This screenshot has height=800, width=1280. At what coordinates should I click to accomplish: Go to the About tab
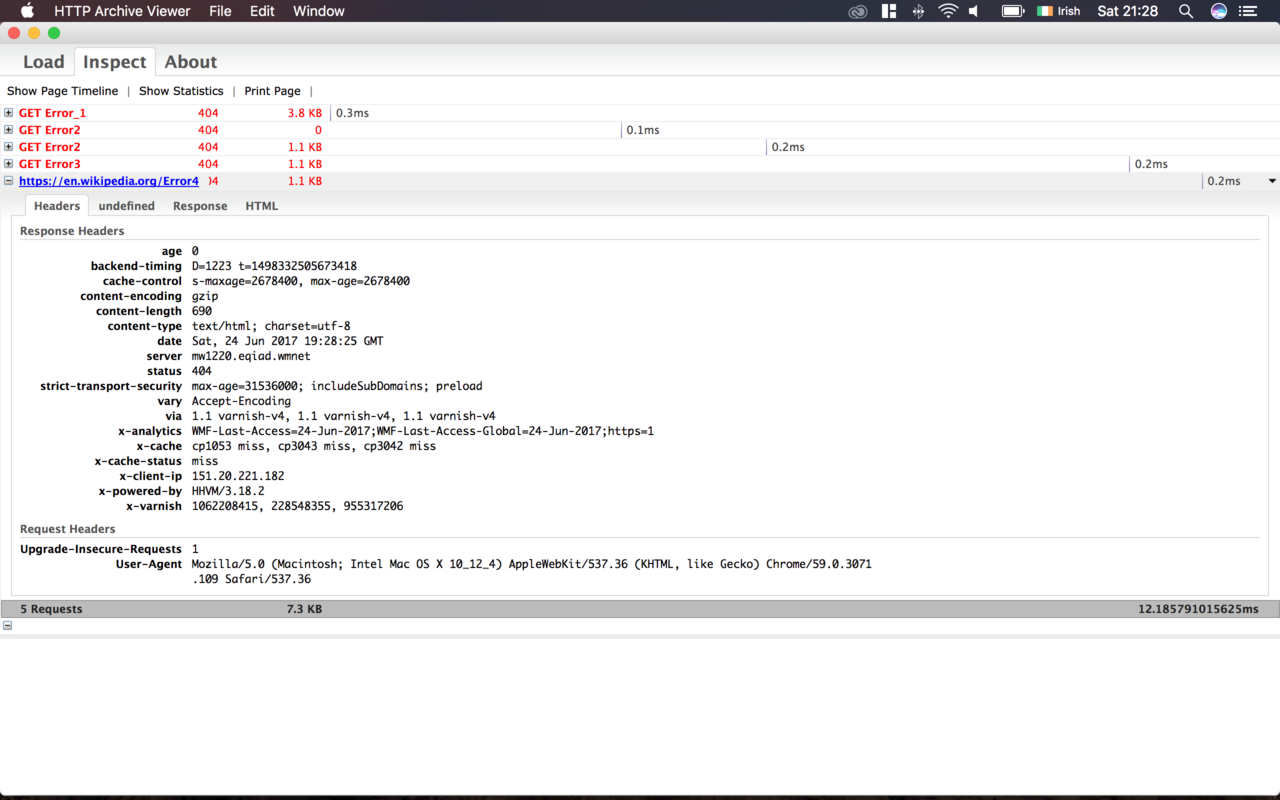pyautogui.click(x=191, y=62)
